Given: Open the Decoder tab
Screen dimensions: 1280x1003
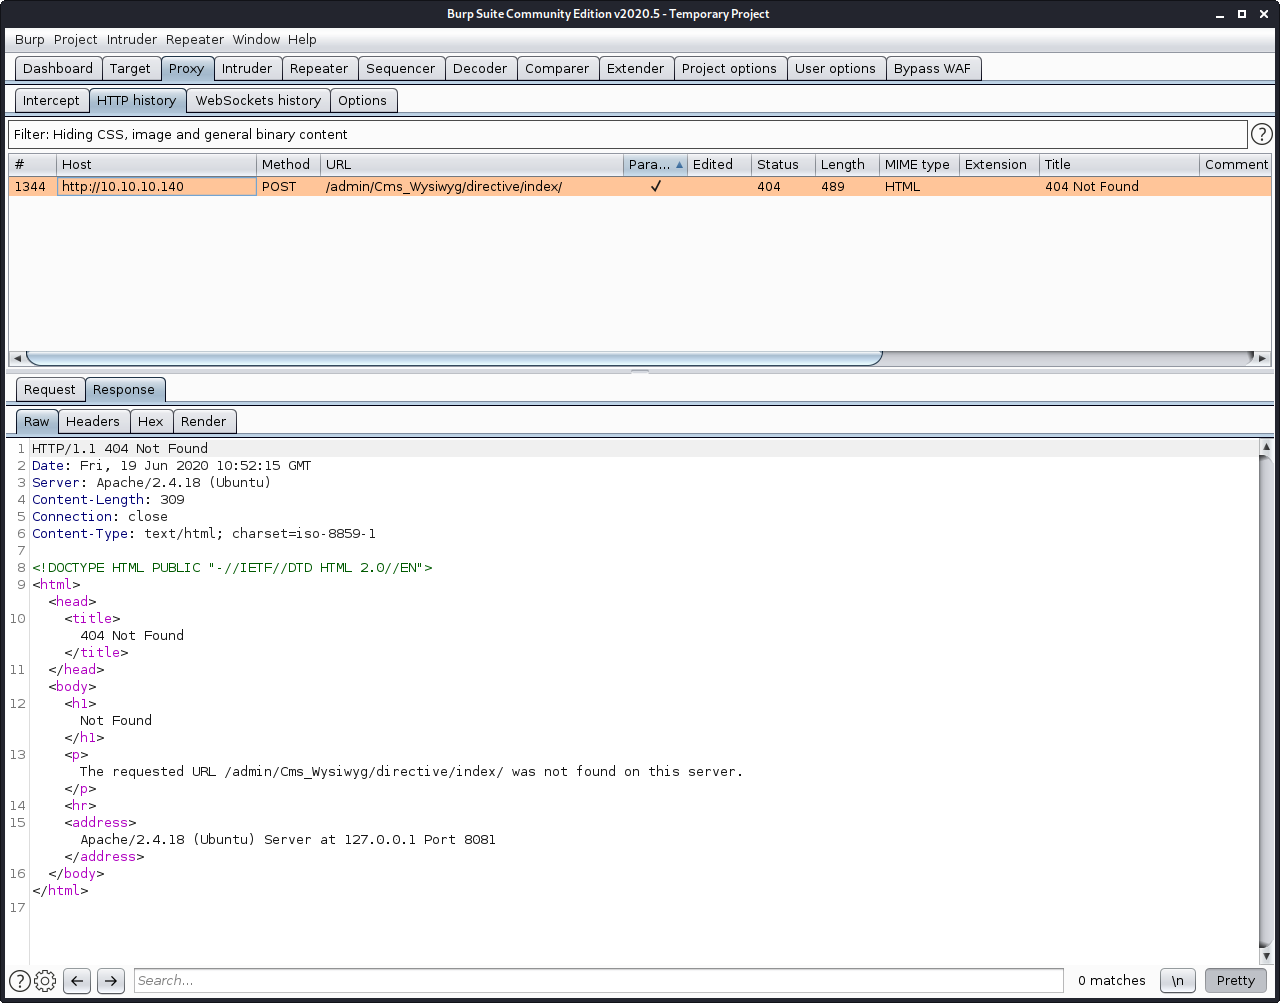Looking at the screenshot, I should 480,69.
